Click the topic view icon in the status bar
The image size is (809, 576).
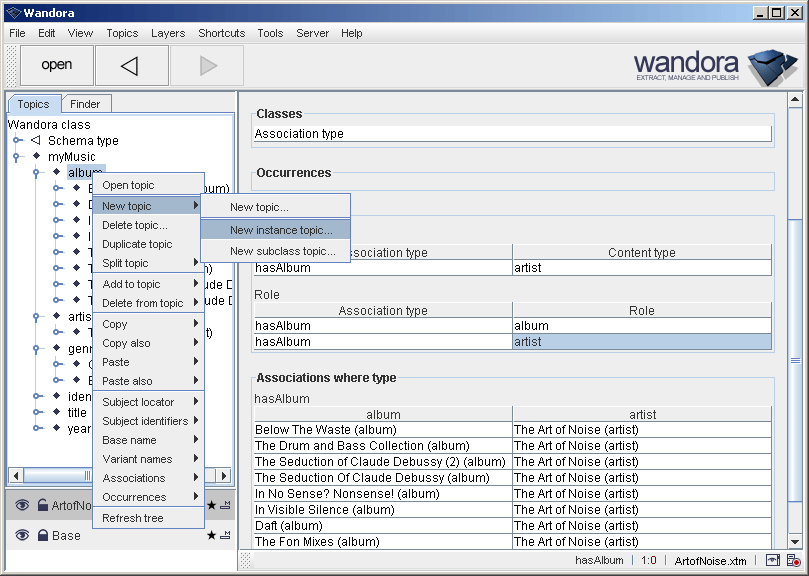769,560
